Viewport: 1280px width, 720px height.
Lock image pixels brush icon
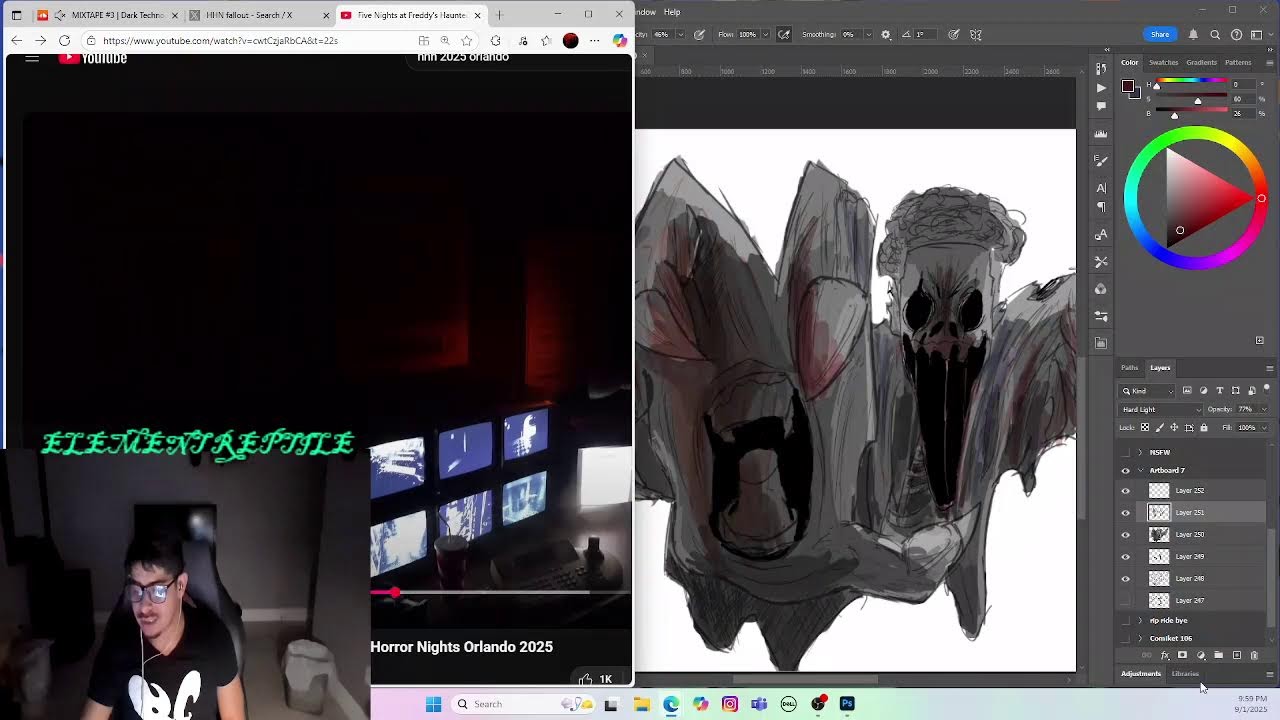click(x=1160, y=428)
